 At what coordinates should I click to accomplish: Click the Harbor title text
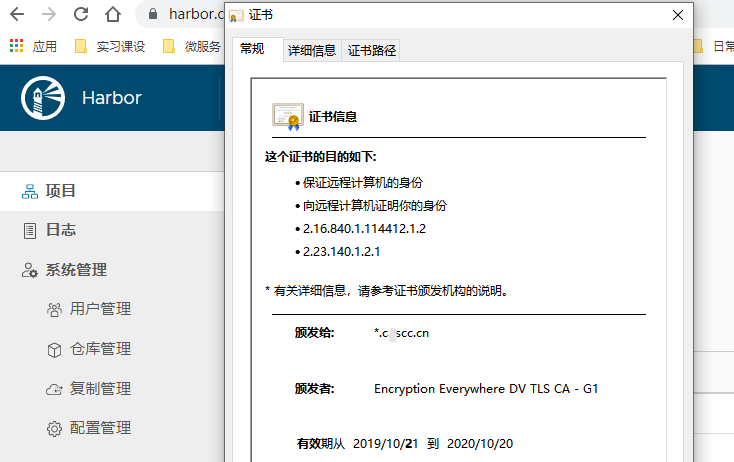[x=111, y=98]
